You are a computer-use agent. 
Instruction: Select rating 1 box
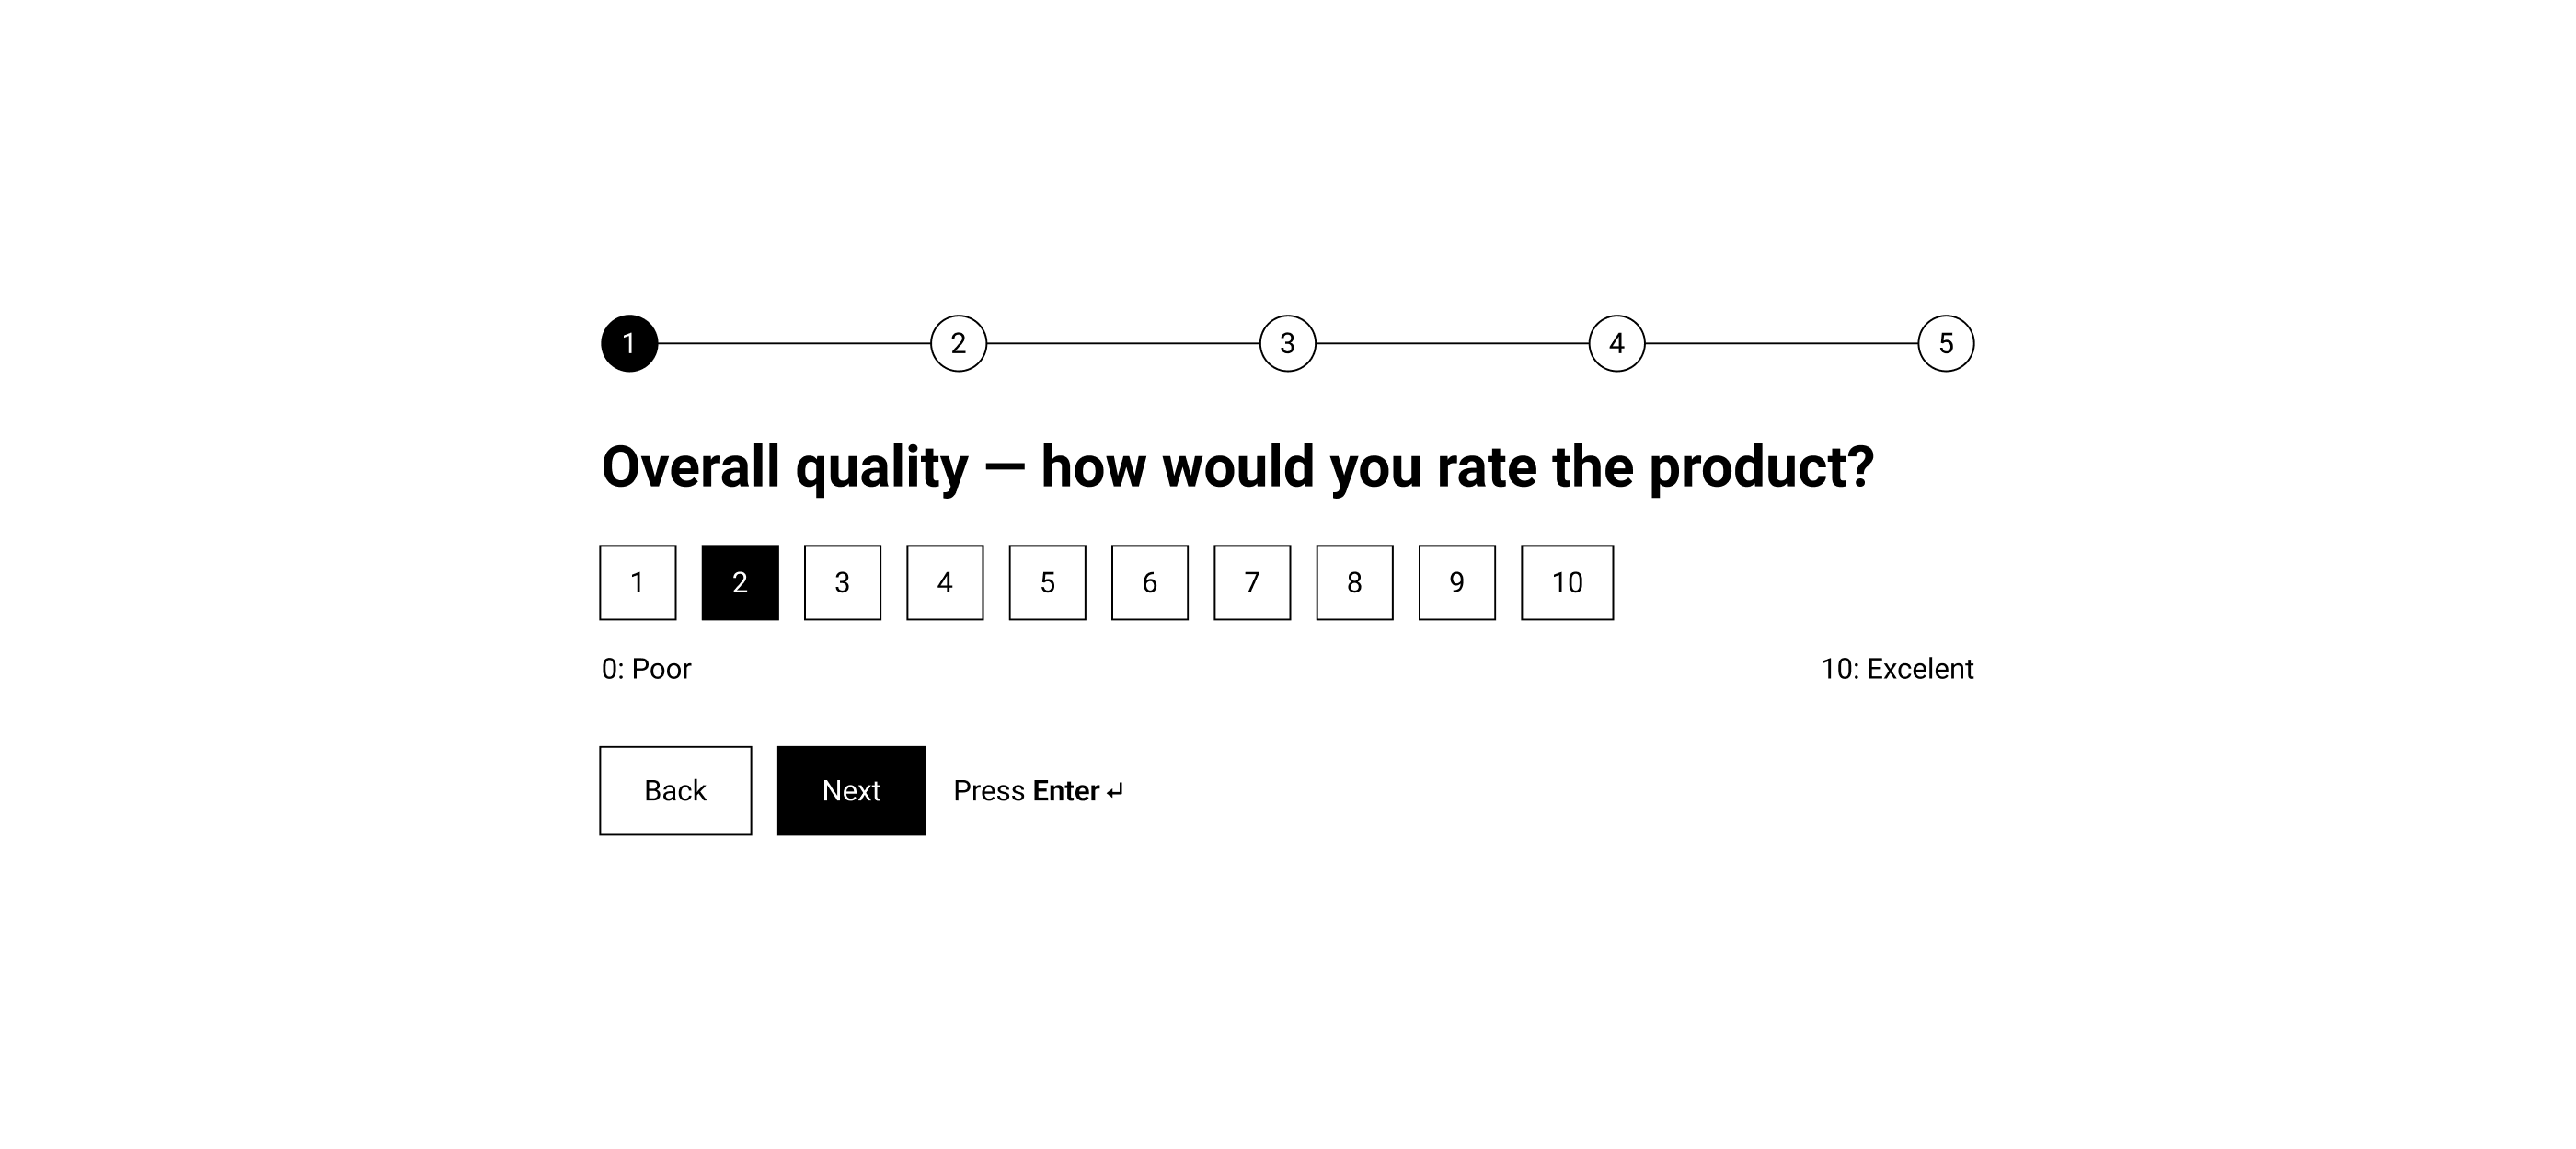coord(638,582)
